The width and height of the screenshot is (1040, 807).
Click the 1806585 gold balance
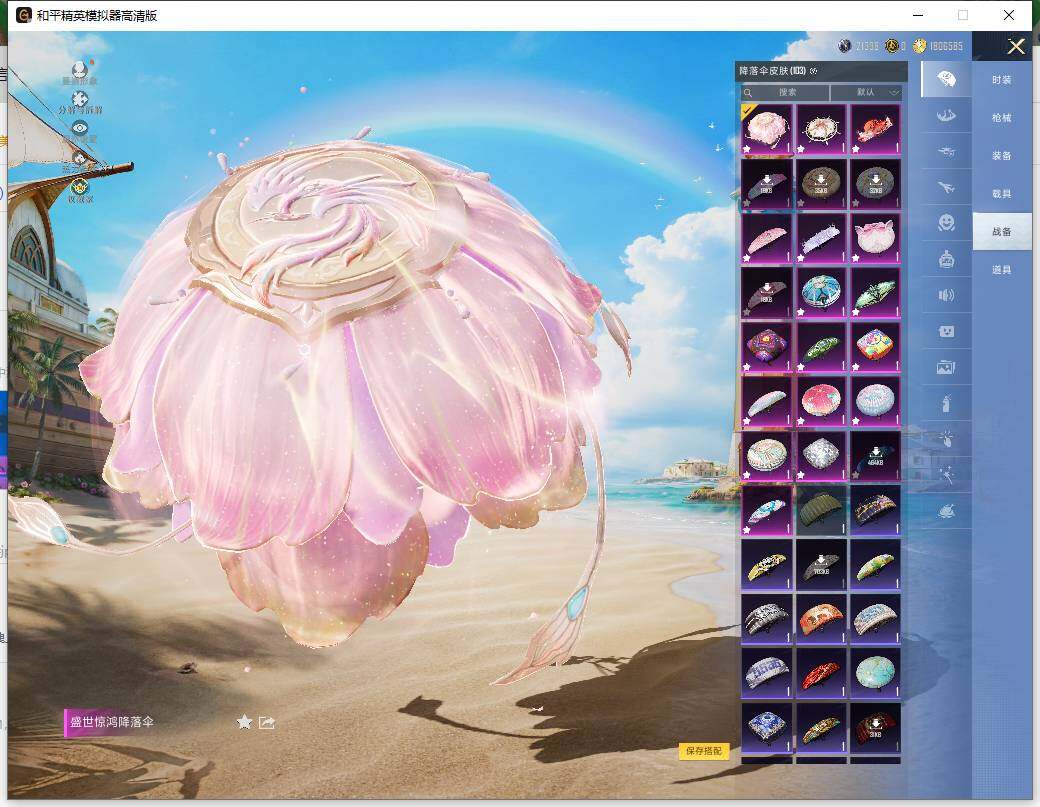[946, 46]
